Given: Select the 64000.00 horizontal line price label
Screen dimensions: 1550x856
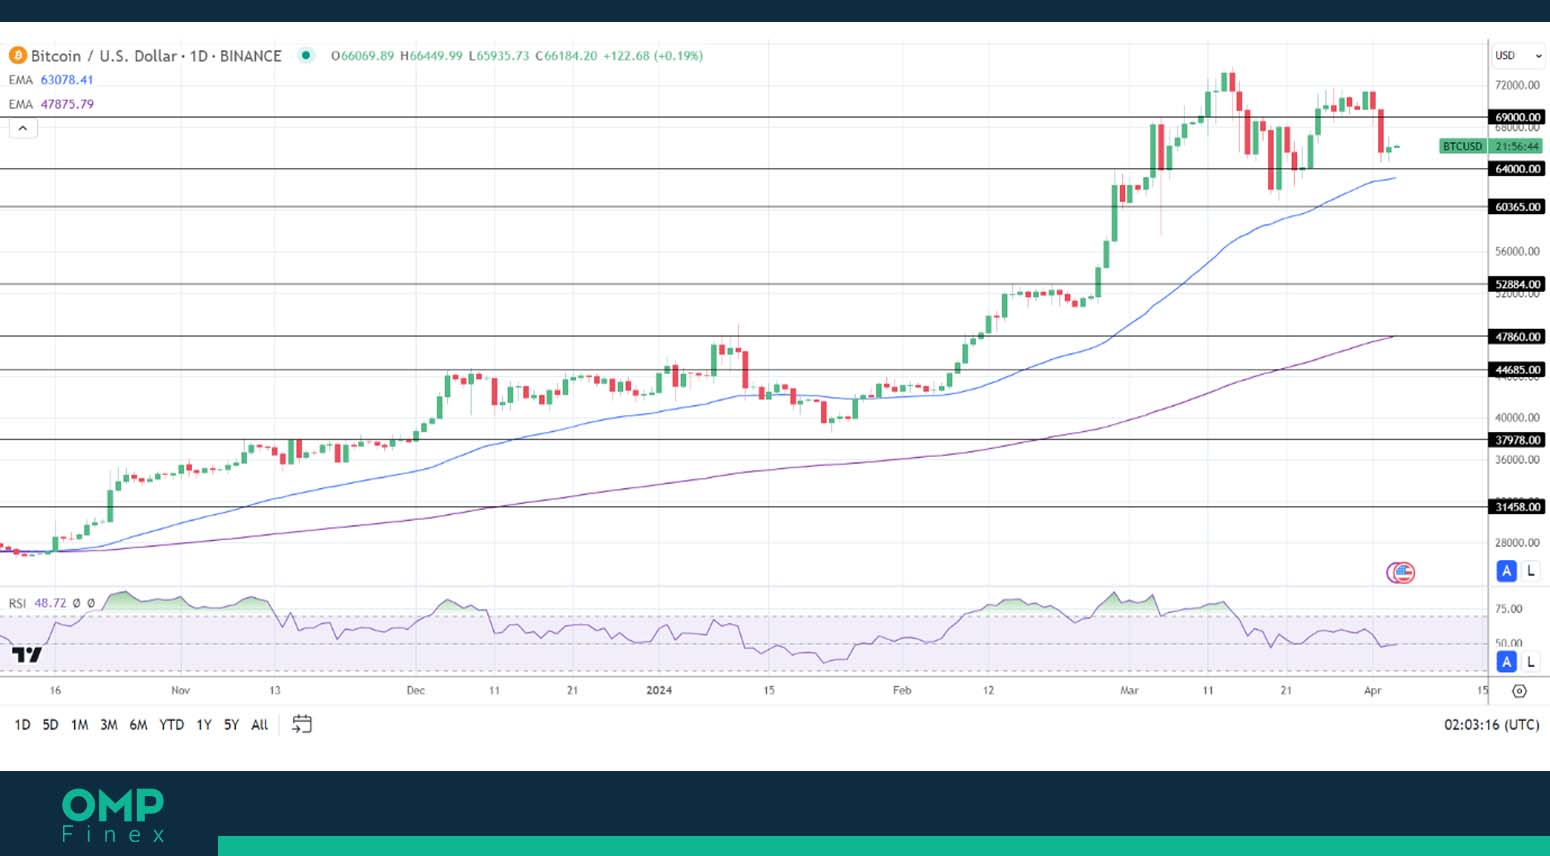Looking at the screenshot, I should (x=1517, y=169).
